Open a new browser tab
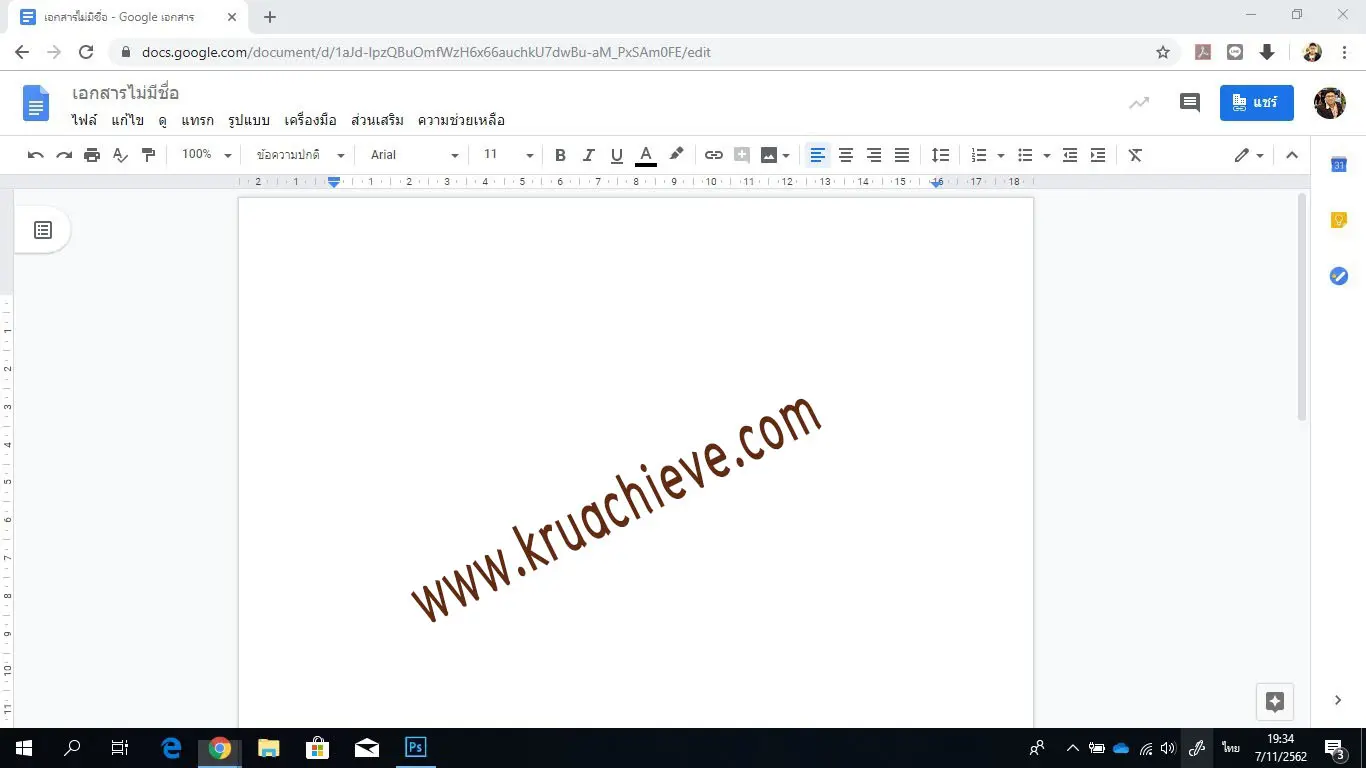The image size is (1366, 768). (x=270, y=17)
